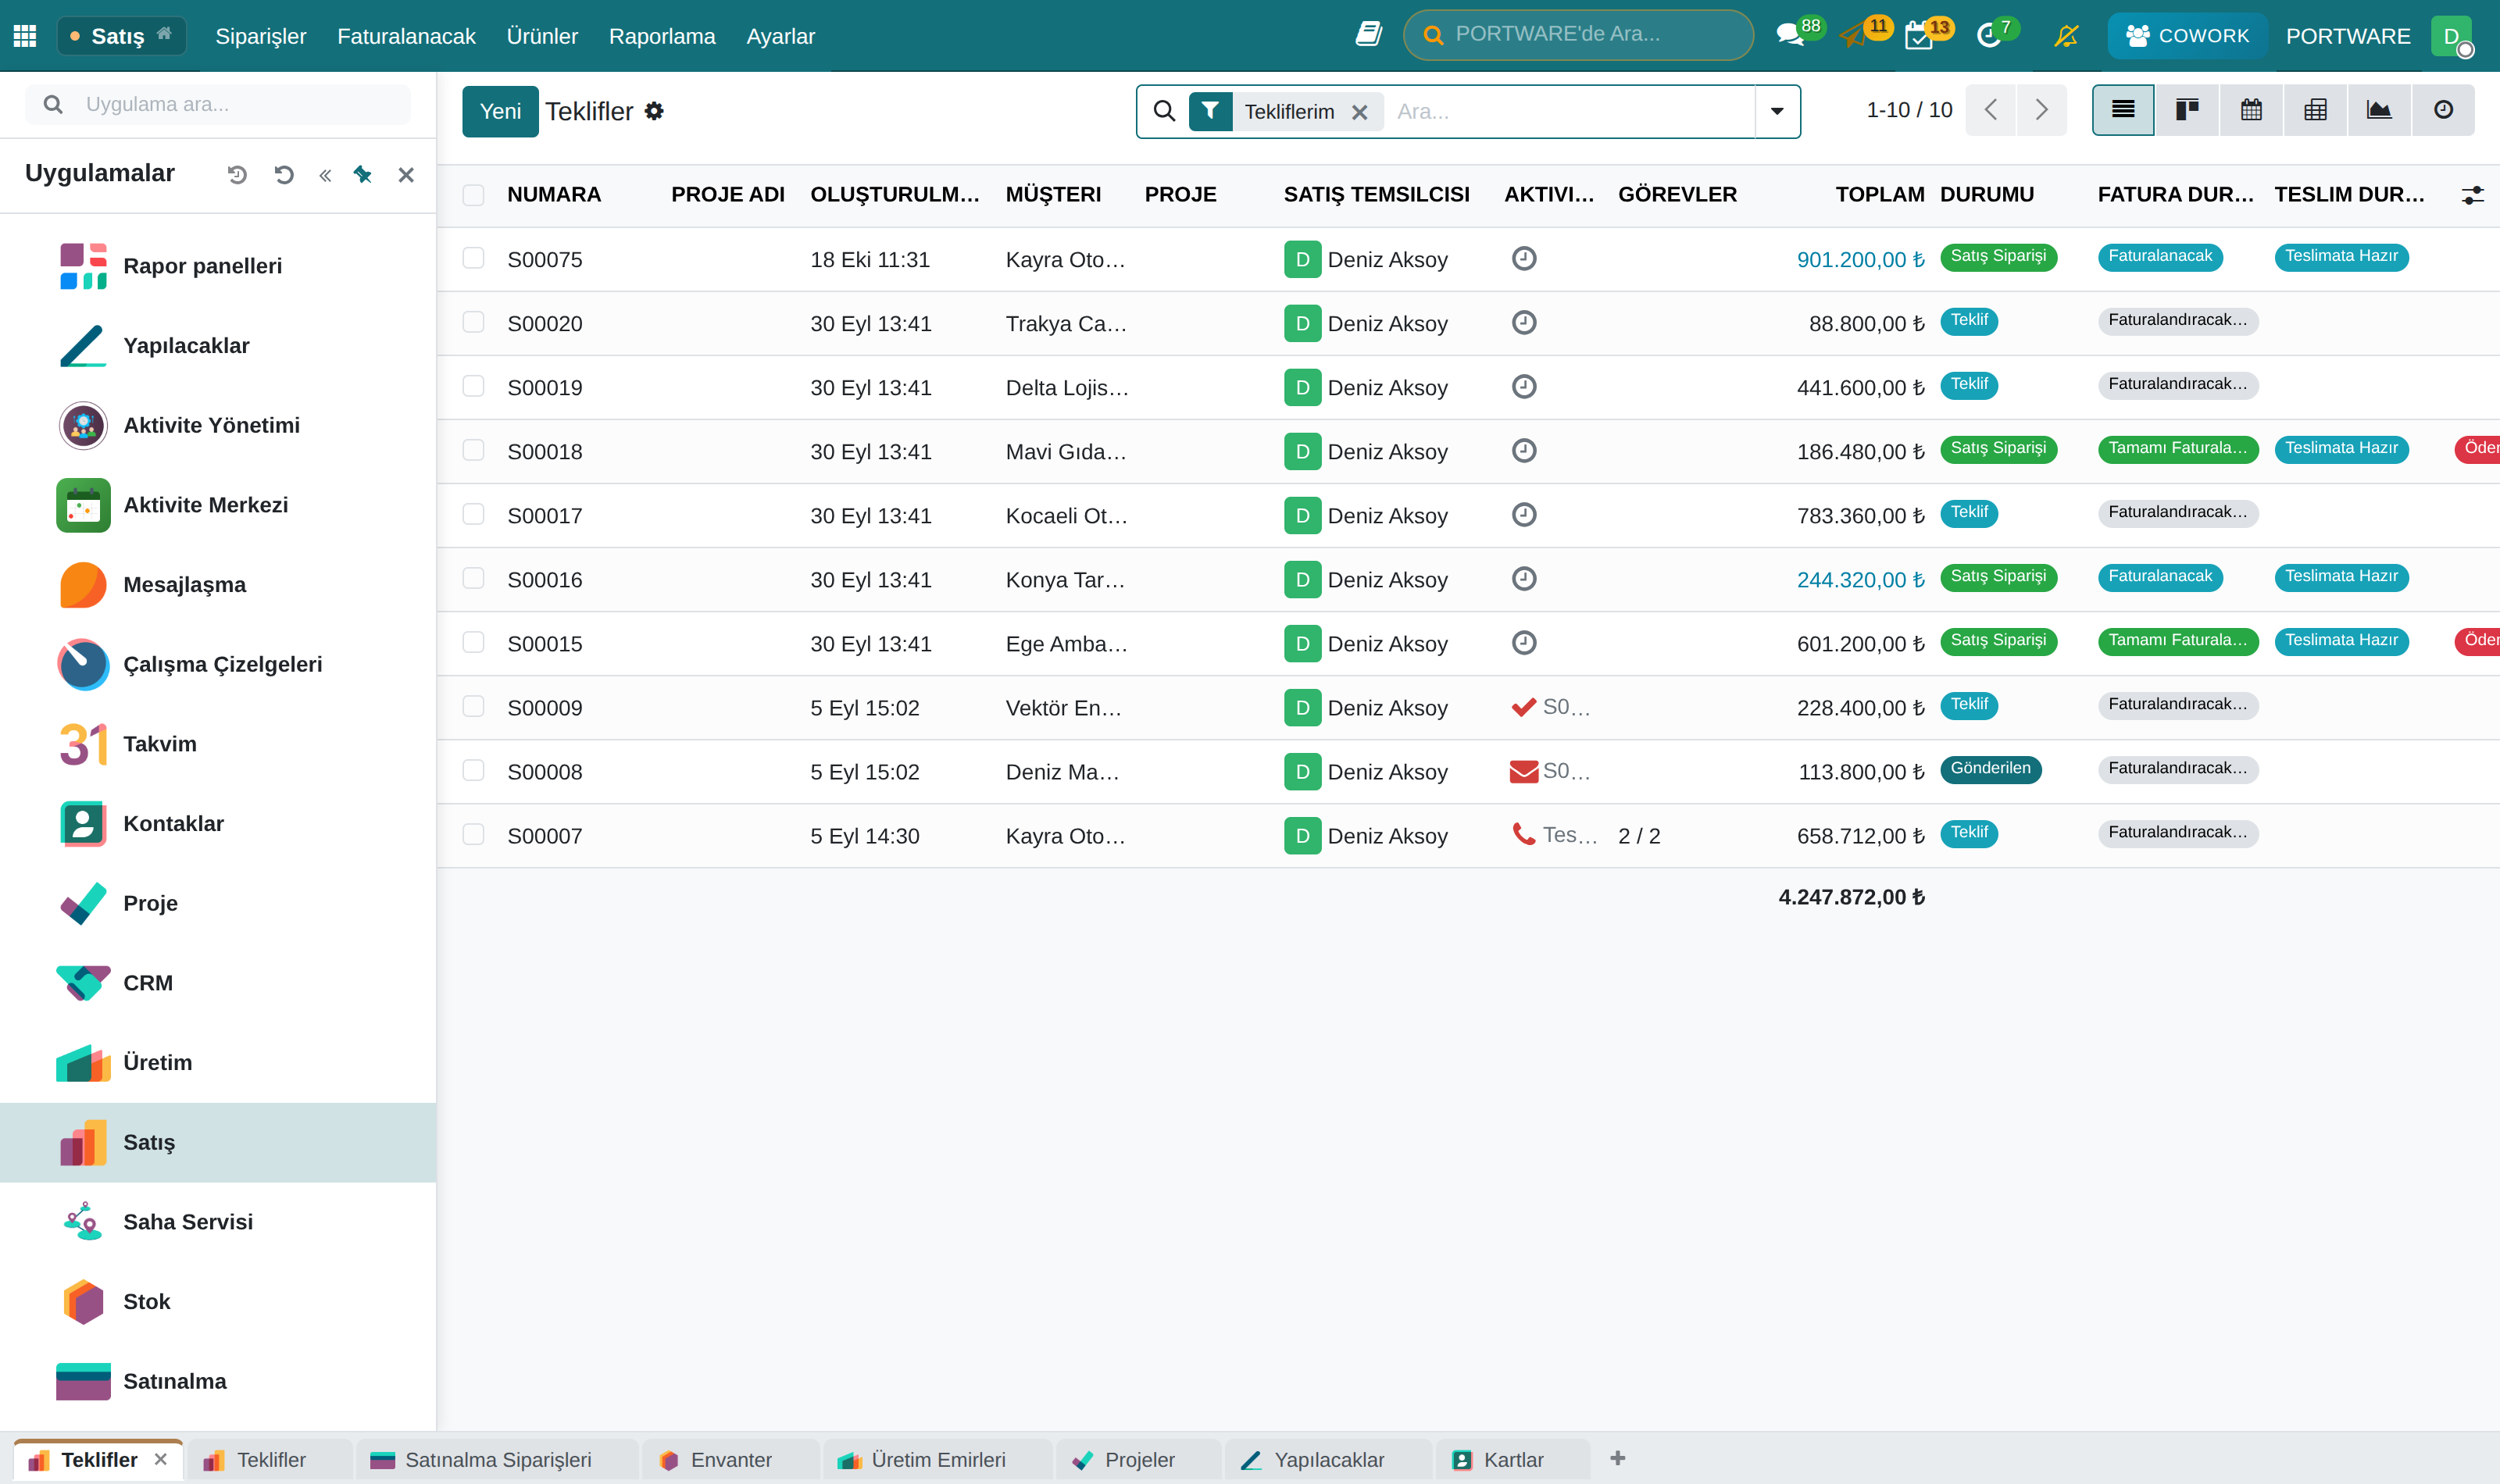Switch to Satınalma Siparişleri bottom tab
The image size is (2500, 1484).
[497, 1460]
